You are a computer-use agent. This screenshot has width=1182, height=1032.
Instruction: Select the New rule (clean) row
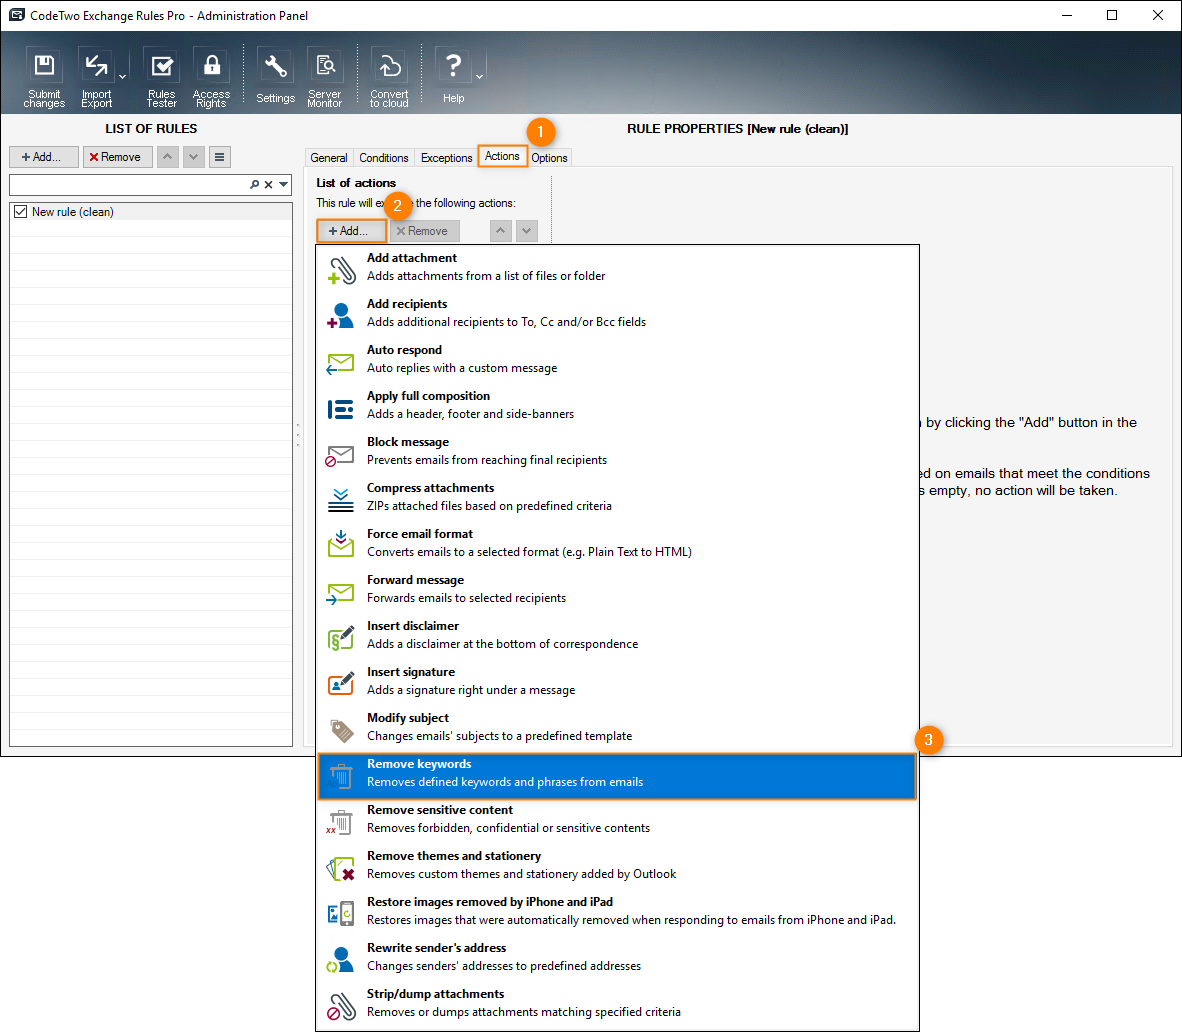[151, 212]
